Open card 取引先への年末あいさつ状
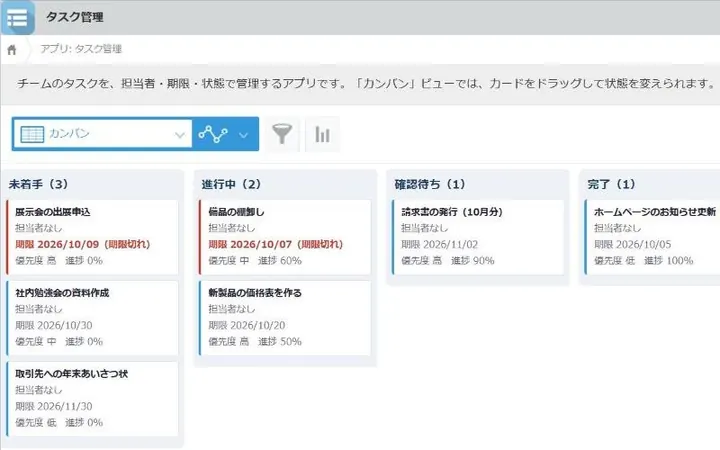The width and height of the screenshot is (720, 450). pos(92,399)
